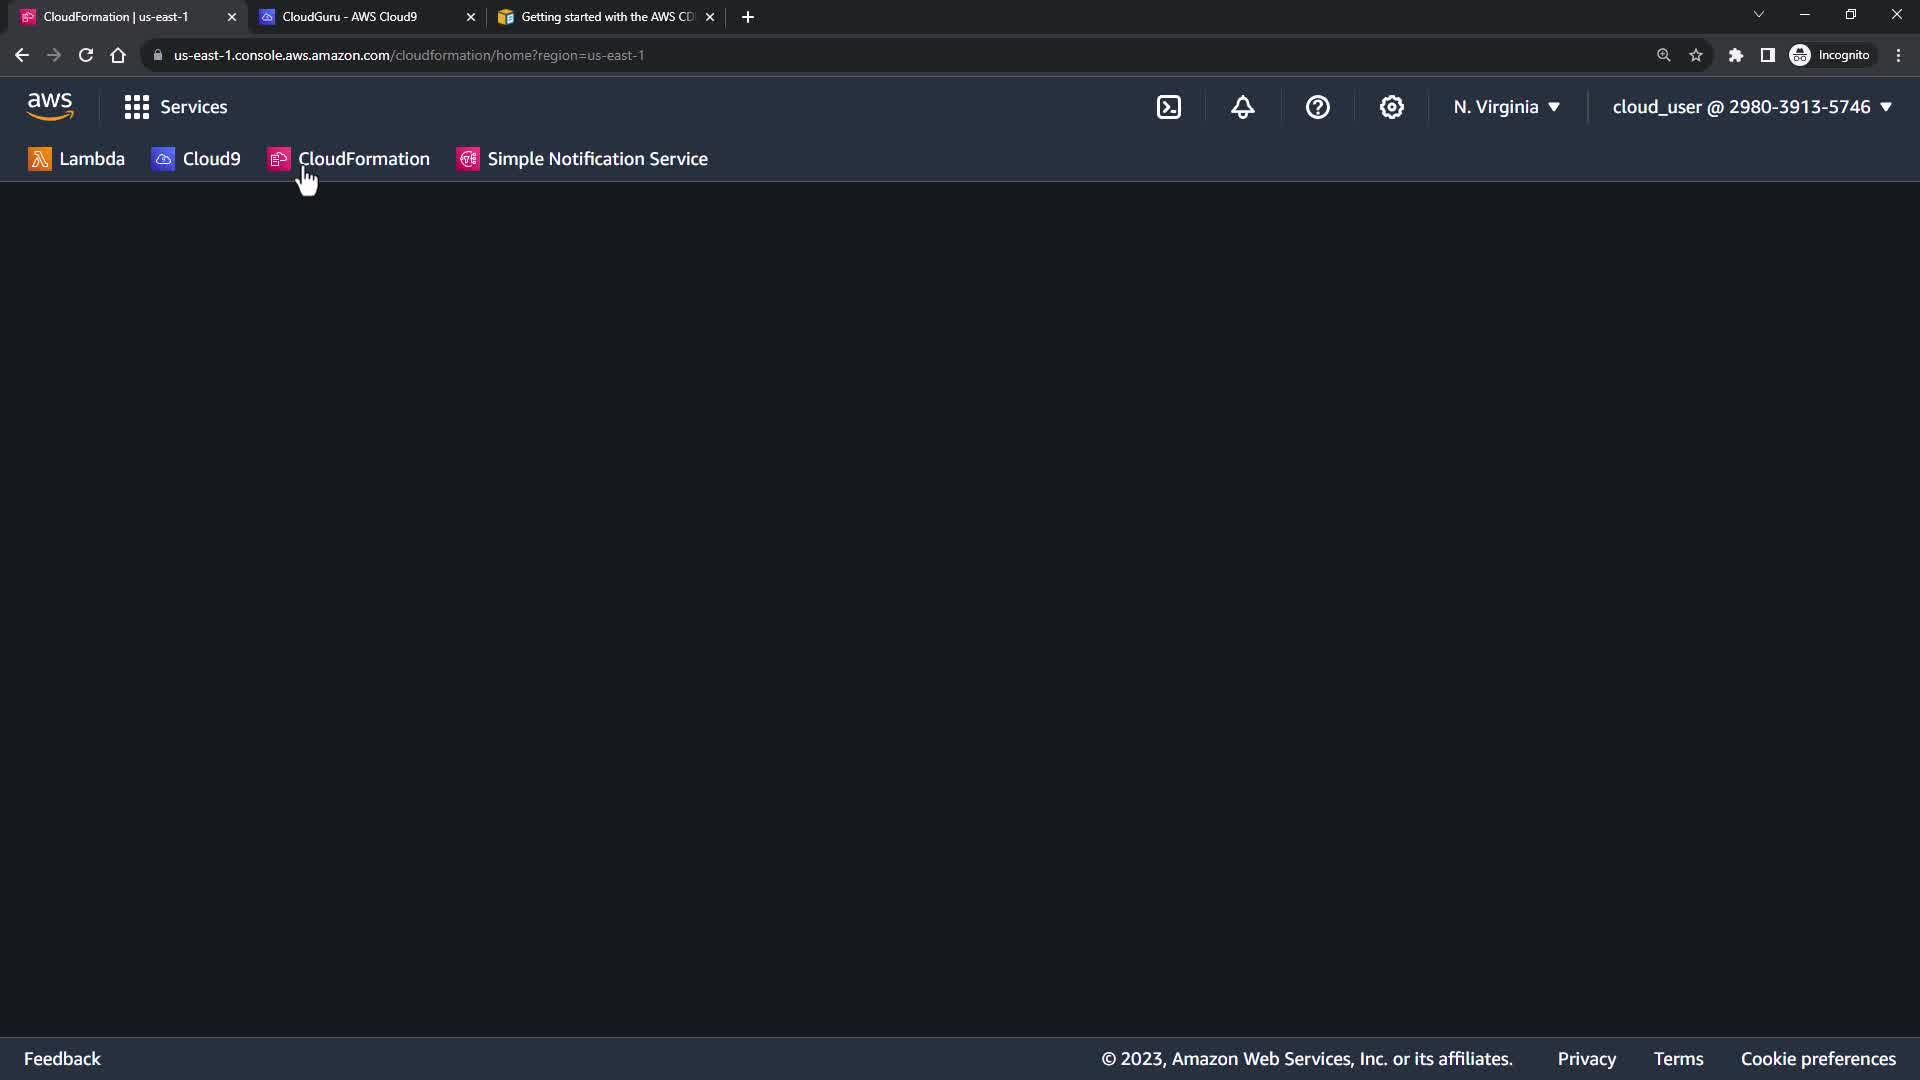
Task: Open the Services grid menu
Action: pos(176,107)
